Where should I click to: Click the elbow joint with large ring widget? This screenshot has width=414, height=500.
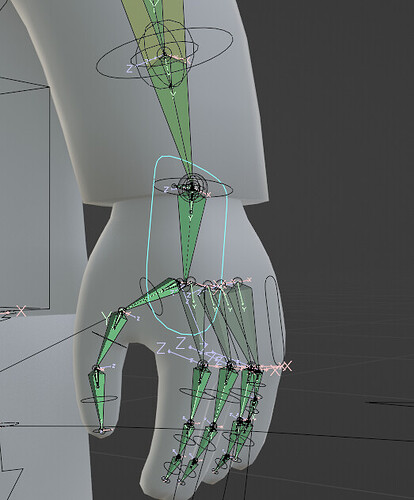pyautogui.click(x=163, y=53)
